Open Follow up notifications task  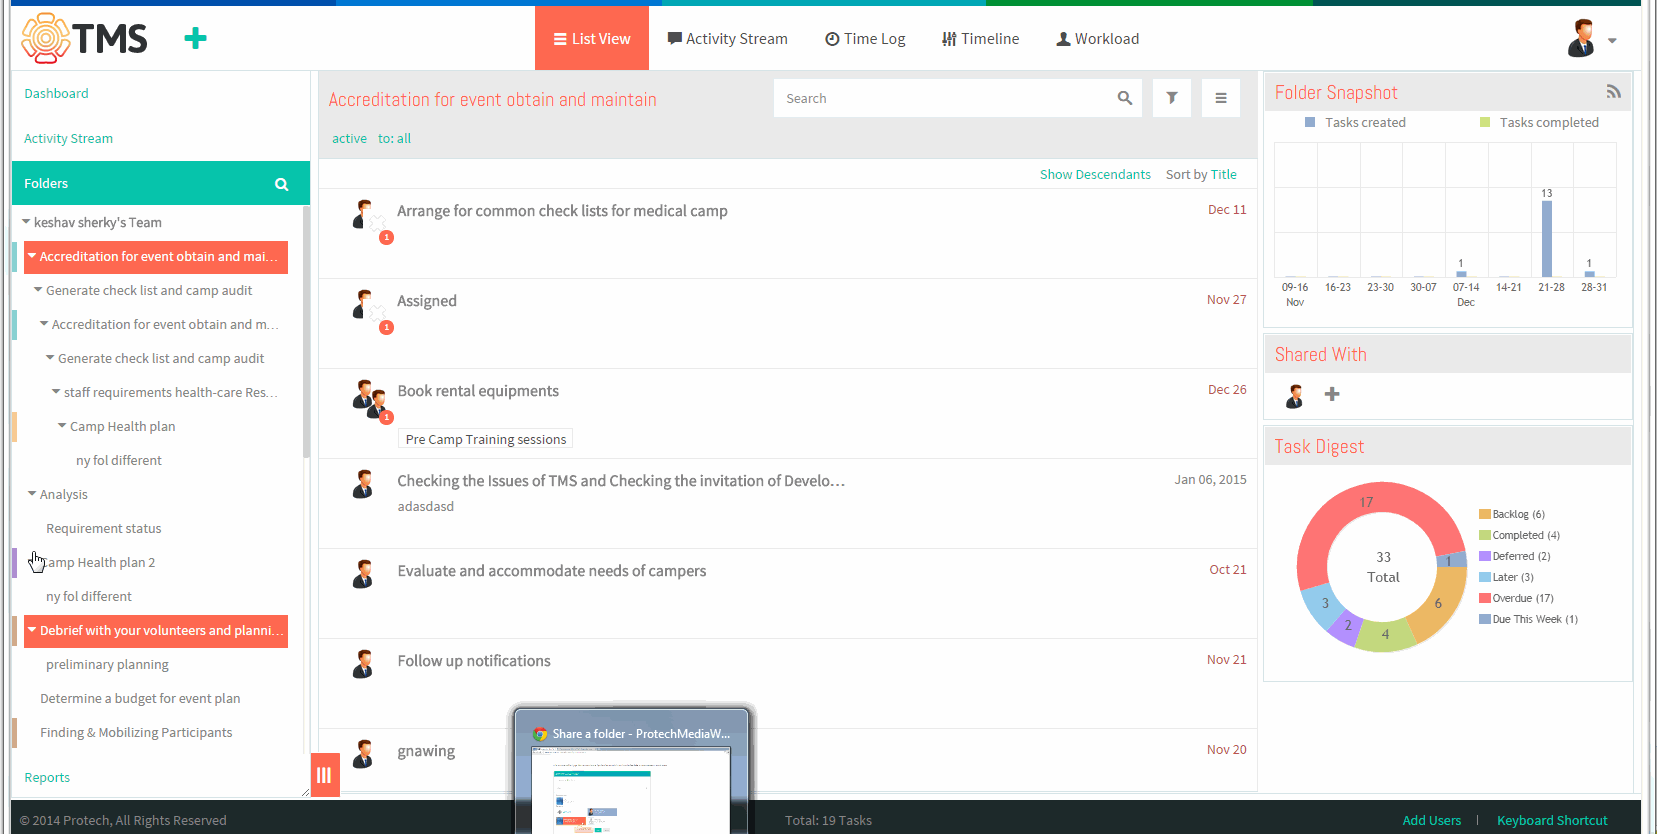pyautogui.click(x=474, y=661)
